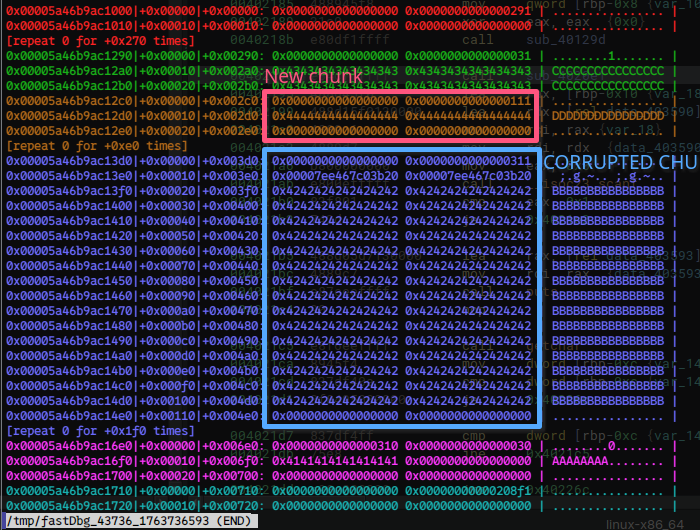Click the address 0x00005a46b9ac12c0
Viewport: 700px width, 530px height.
(69, 101)
